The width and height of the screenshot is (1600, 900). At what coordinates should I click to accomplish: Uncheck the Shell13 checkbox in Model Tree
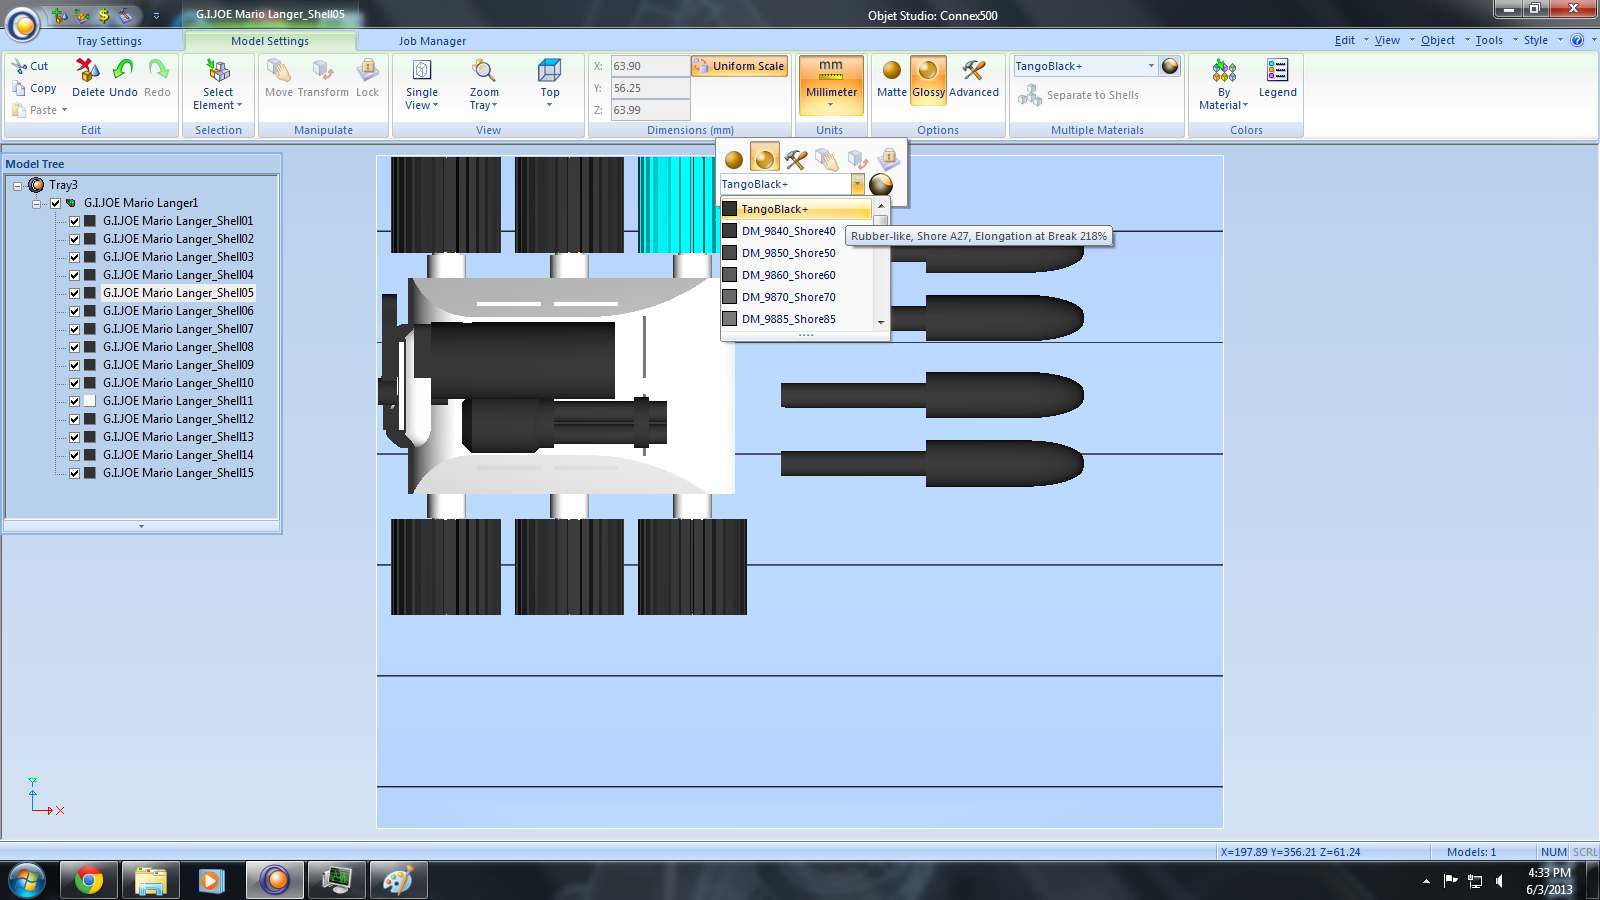click(x=74, y=437)
